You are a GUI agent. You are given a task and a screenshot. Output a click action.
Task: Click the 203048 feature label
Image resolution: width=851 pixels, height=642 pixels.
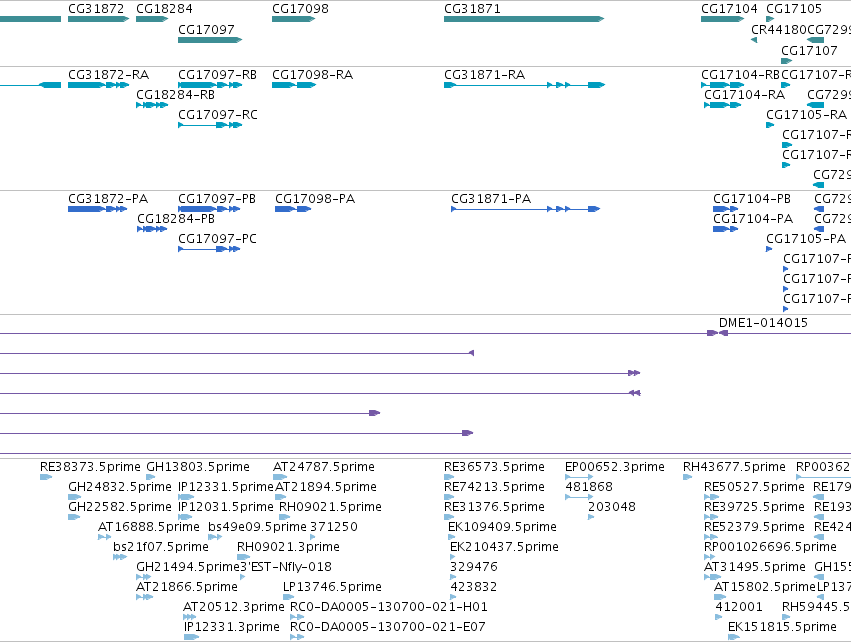click(612, 507)
